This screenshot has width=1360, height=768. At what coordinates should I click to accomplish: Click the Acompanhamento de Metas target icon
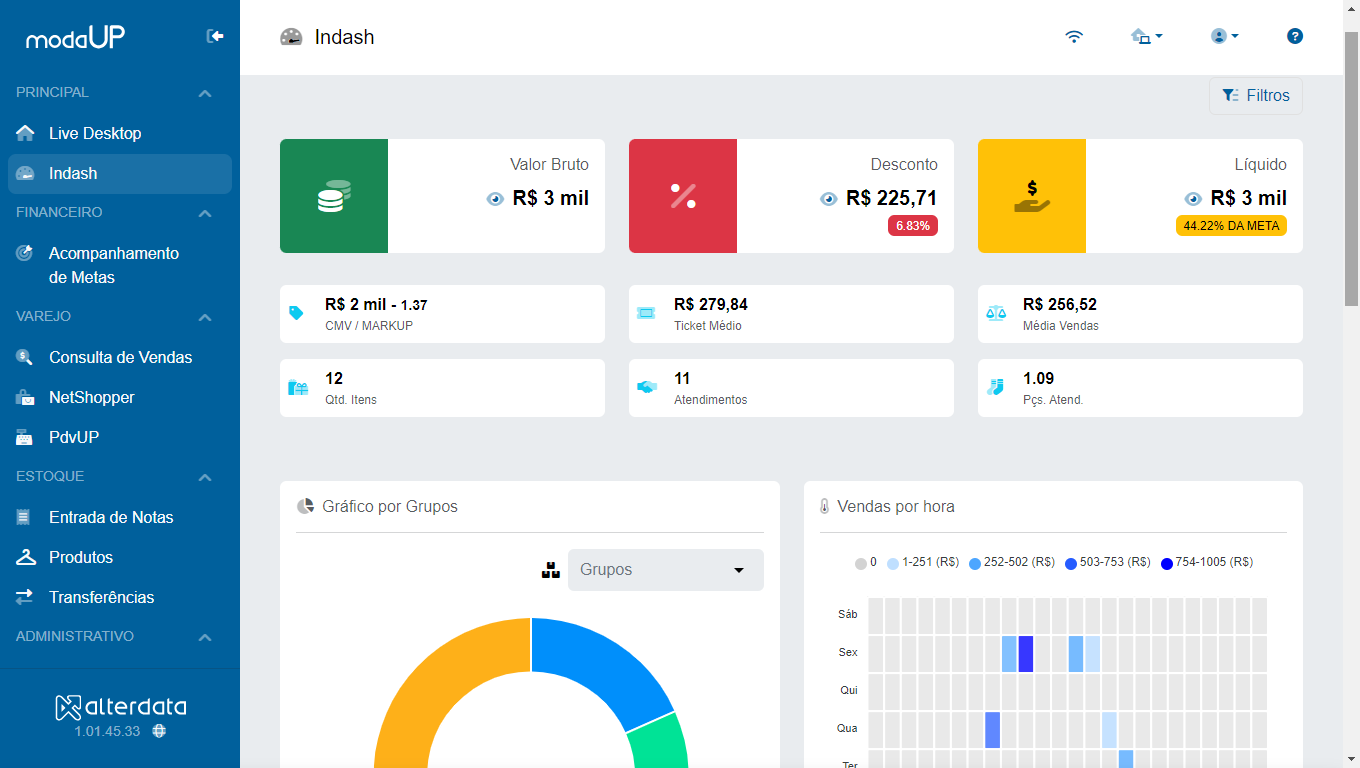[25, 253]
